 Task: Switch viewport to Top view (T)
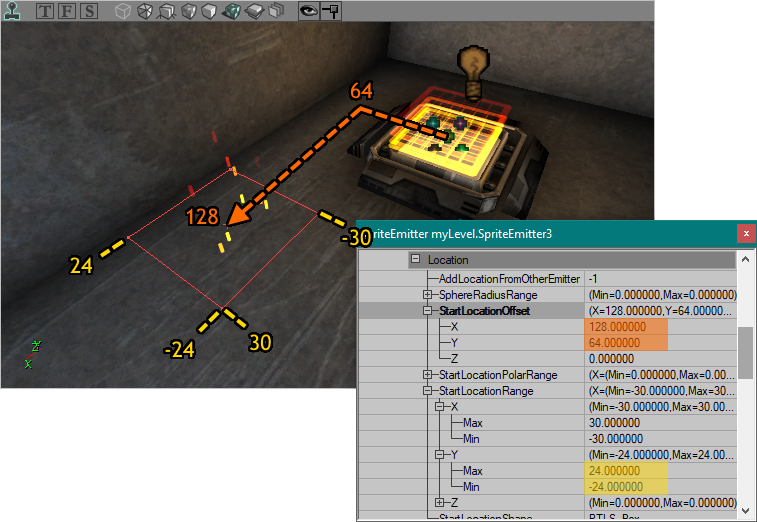[45, 11]
